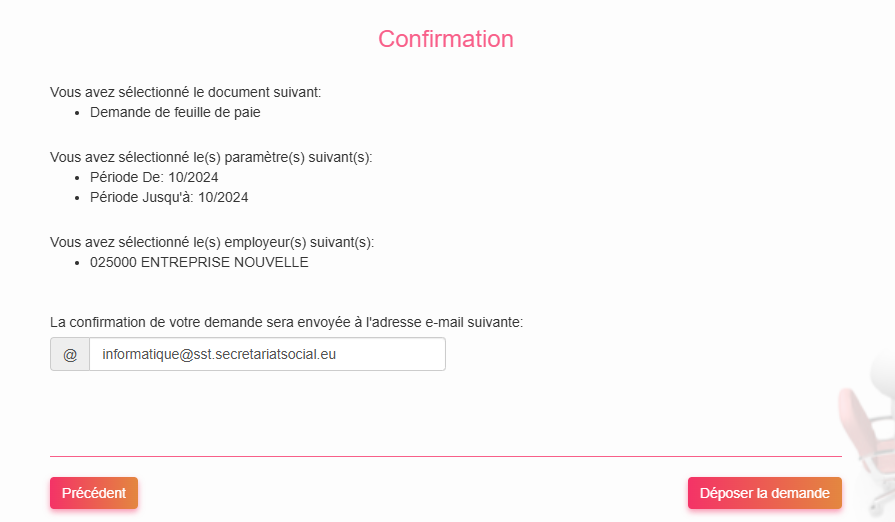Click 'Vous avez sélectionné le document suivant' text
895x522 pixels.
click(x=185, y=92)
